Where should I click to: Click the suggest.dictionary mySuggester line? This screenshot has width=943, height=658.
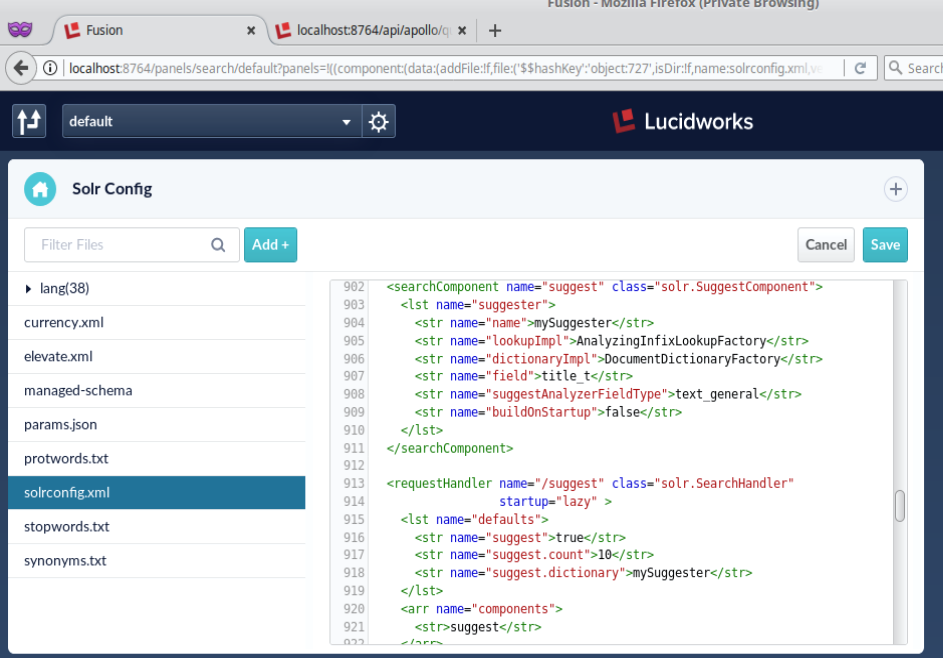583,573
